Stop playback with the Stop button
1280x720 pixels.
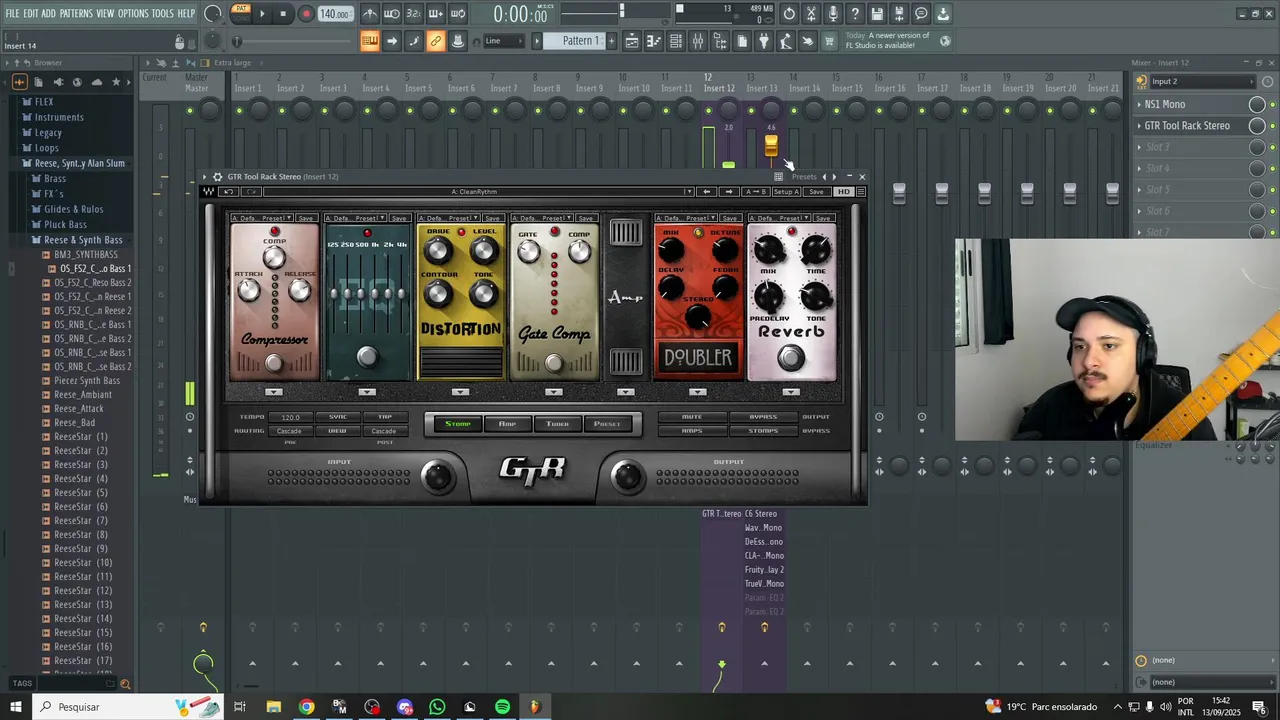[x=283, y=14]
